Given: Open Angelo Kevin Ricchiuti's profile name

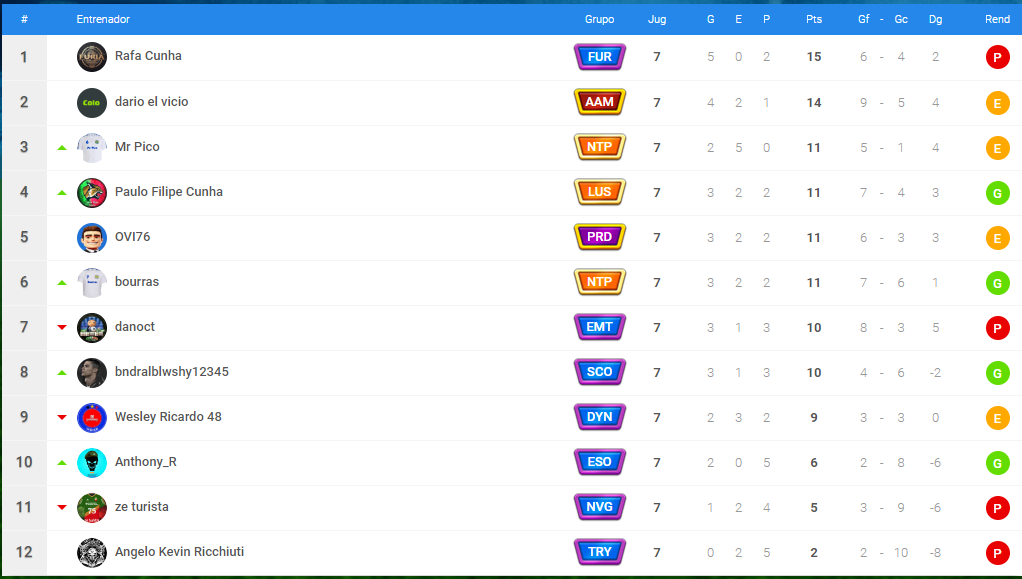Looking at the screenshot, I should [x=179, y=552].
